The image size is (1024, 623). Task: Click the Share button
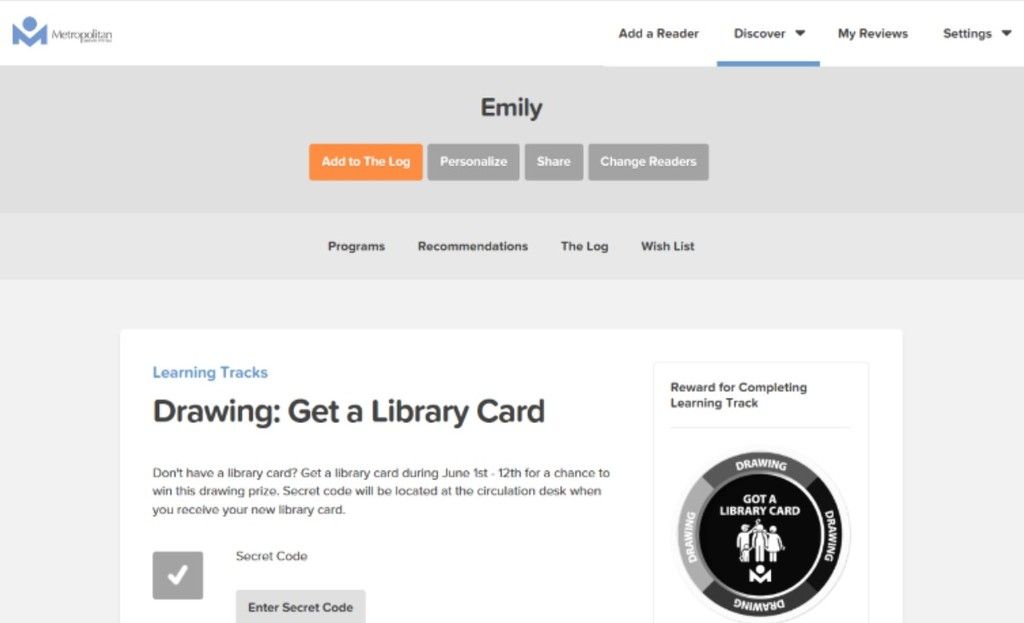point(554,162)
